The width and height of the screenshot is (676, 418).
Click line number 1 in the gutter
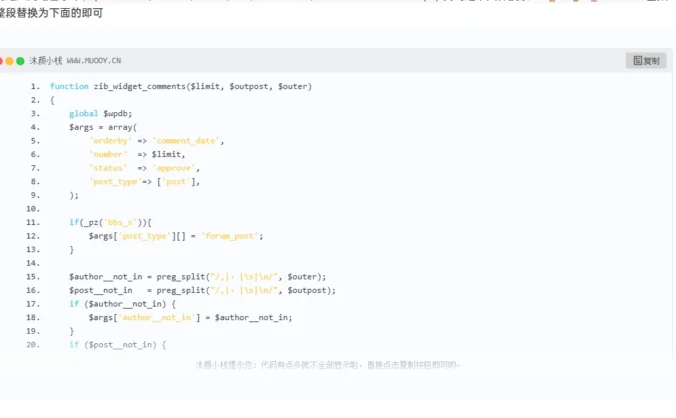click(35, 87)
